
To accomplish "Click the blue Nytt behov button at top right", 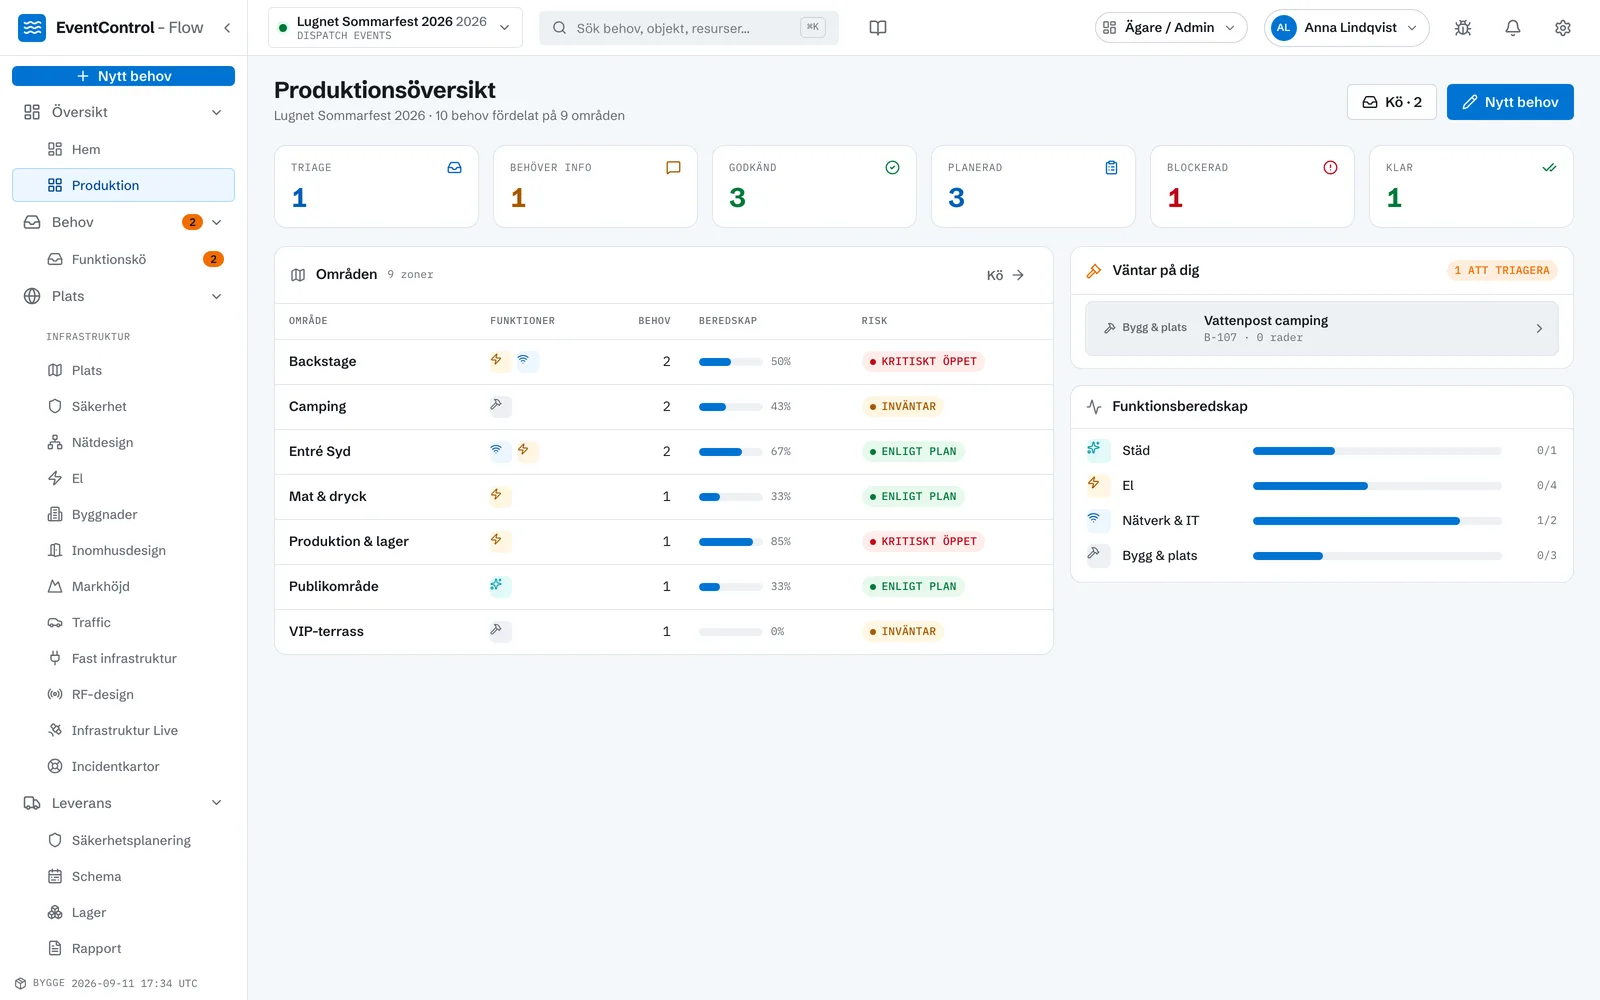I will [1510, 102].
